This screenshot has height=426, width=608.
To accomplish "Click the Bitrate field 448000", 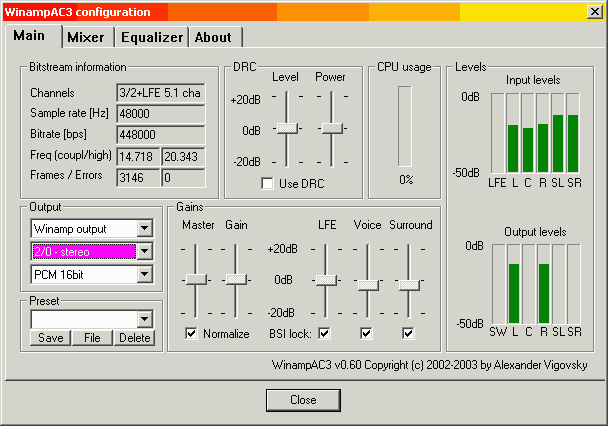I will point(161,135).
